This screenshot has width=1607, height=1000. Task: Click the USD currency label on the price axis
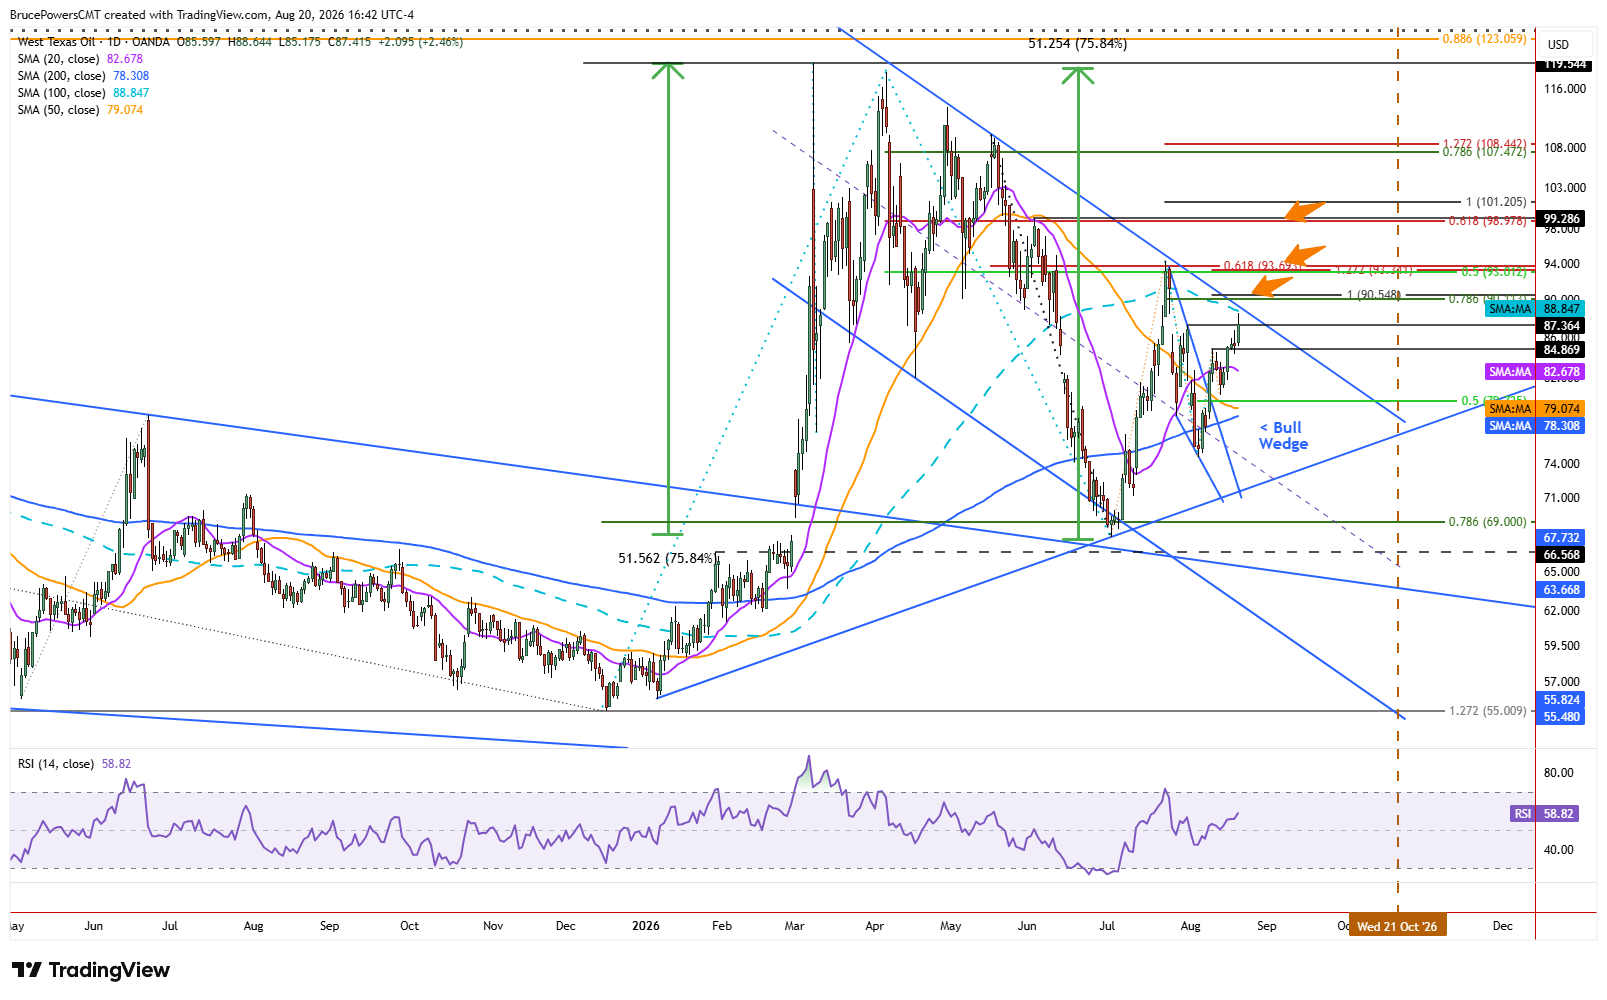pos(1558,45)
